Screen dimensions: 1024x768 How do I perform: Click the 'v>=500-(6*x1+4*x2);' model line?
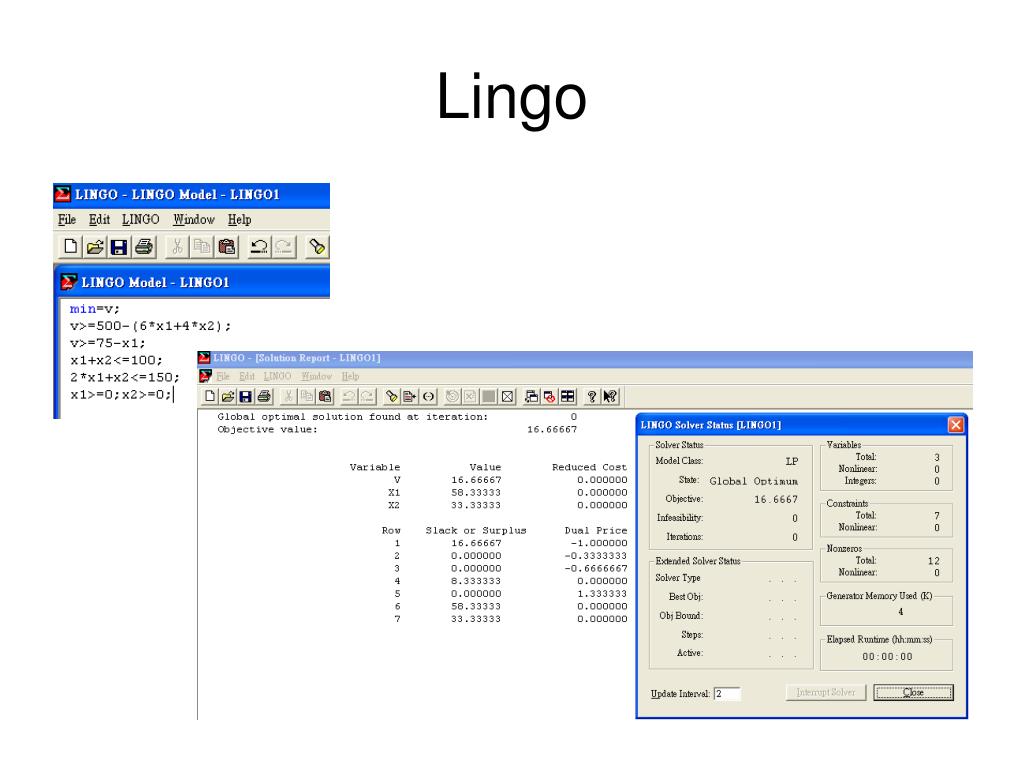coord(150,326)
